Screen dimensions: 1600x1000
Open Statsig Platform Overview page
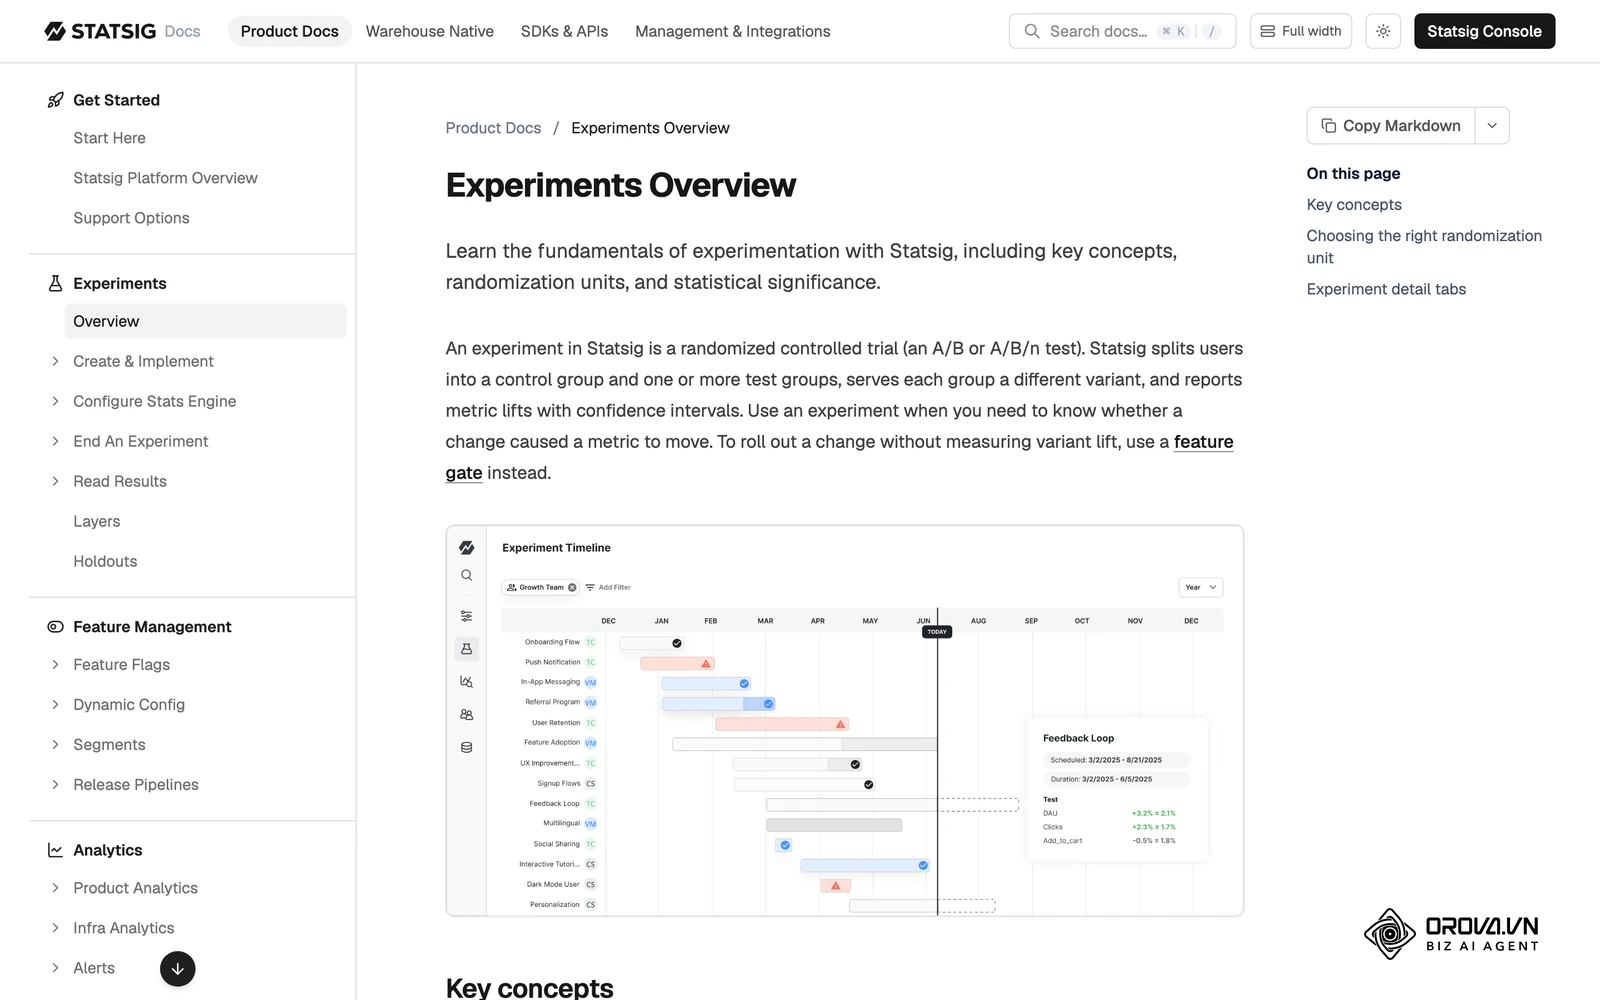(x=165, y=178)
